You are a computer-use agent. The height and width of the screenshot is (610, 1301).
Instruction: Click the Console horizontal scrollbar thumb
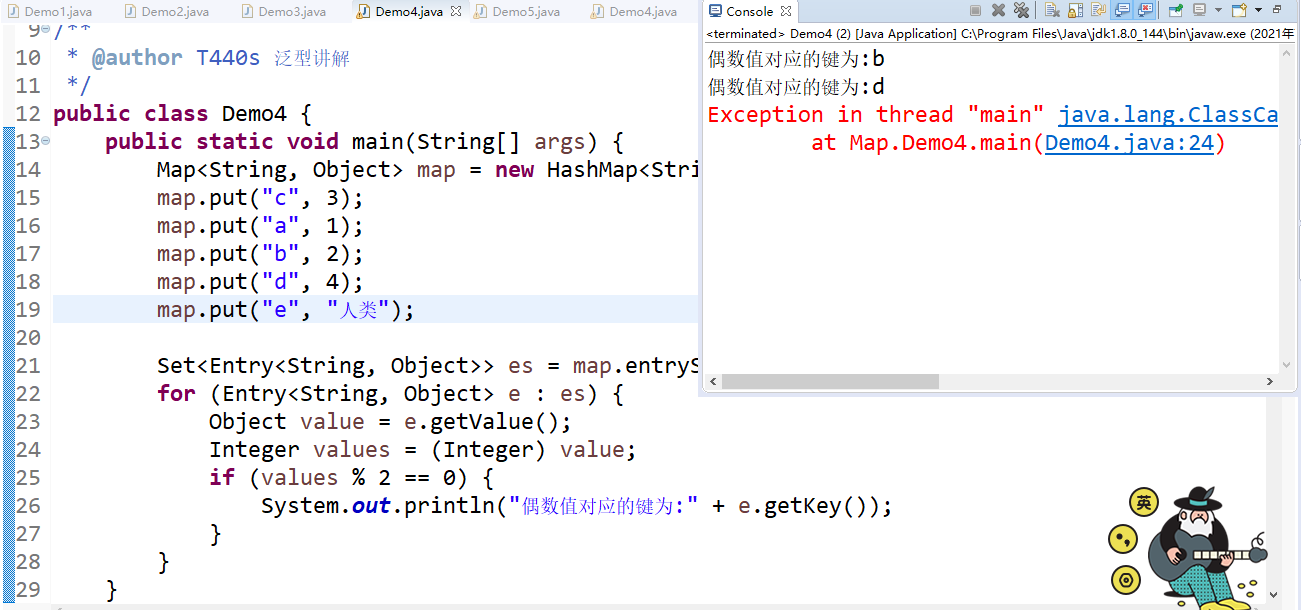point(830,382)
